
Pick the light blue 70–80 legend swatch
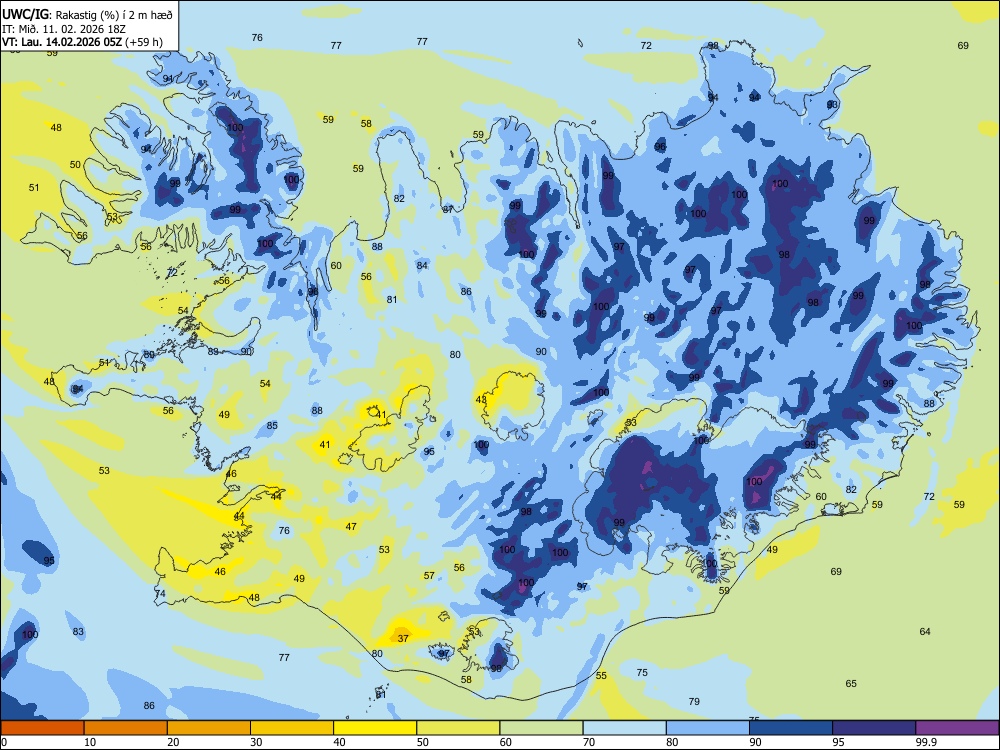(x=624, y=728)
